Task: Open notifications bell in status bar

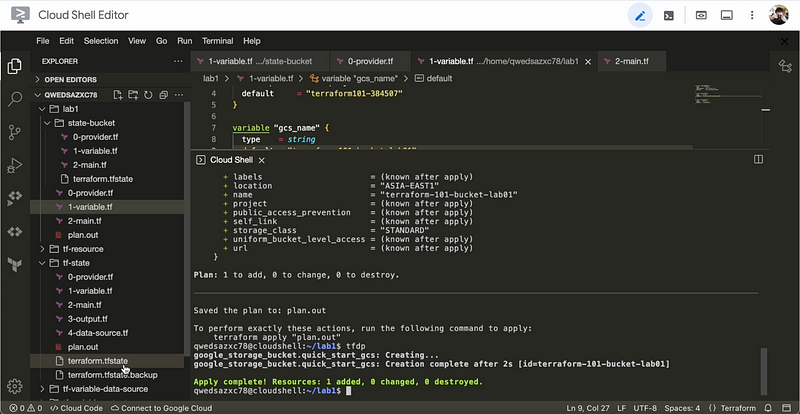Action: pyautogui.click(x=768, y=408)
